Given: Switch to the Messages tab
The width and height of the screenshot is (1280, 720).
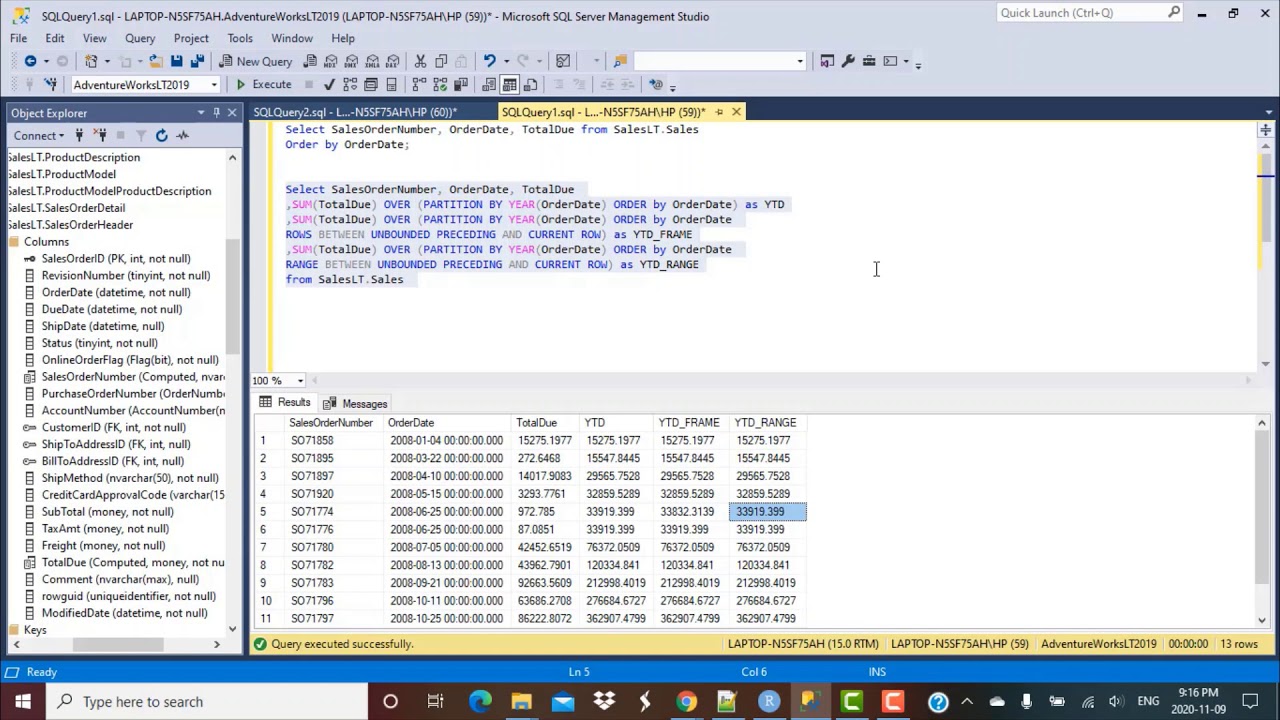Looking at the screenshot, I should click(355, 404).
